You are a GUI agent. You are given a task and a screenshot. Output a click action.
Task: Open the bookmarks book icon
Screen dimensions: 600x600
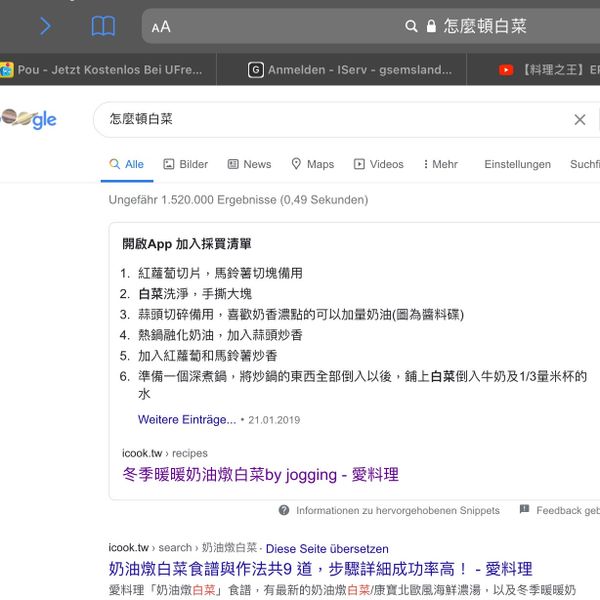coord(103,26)
